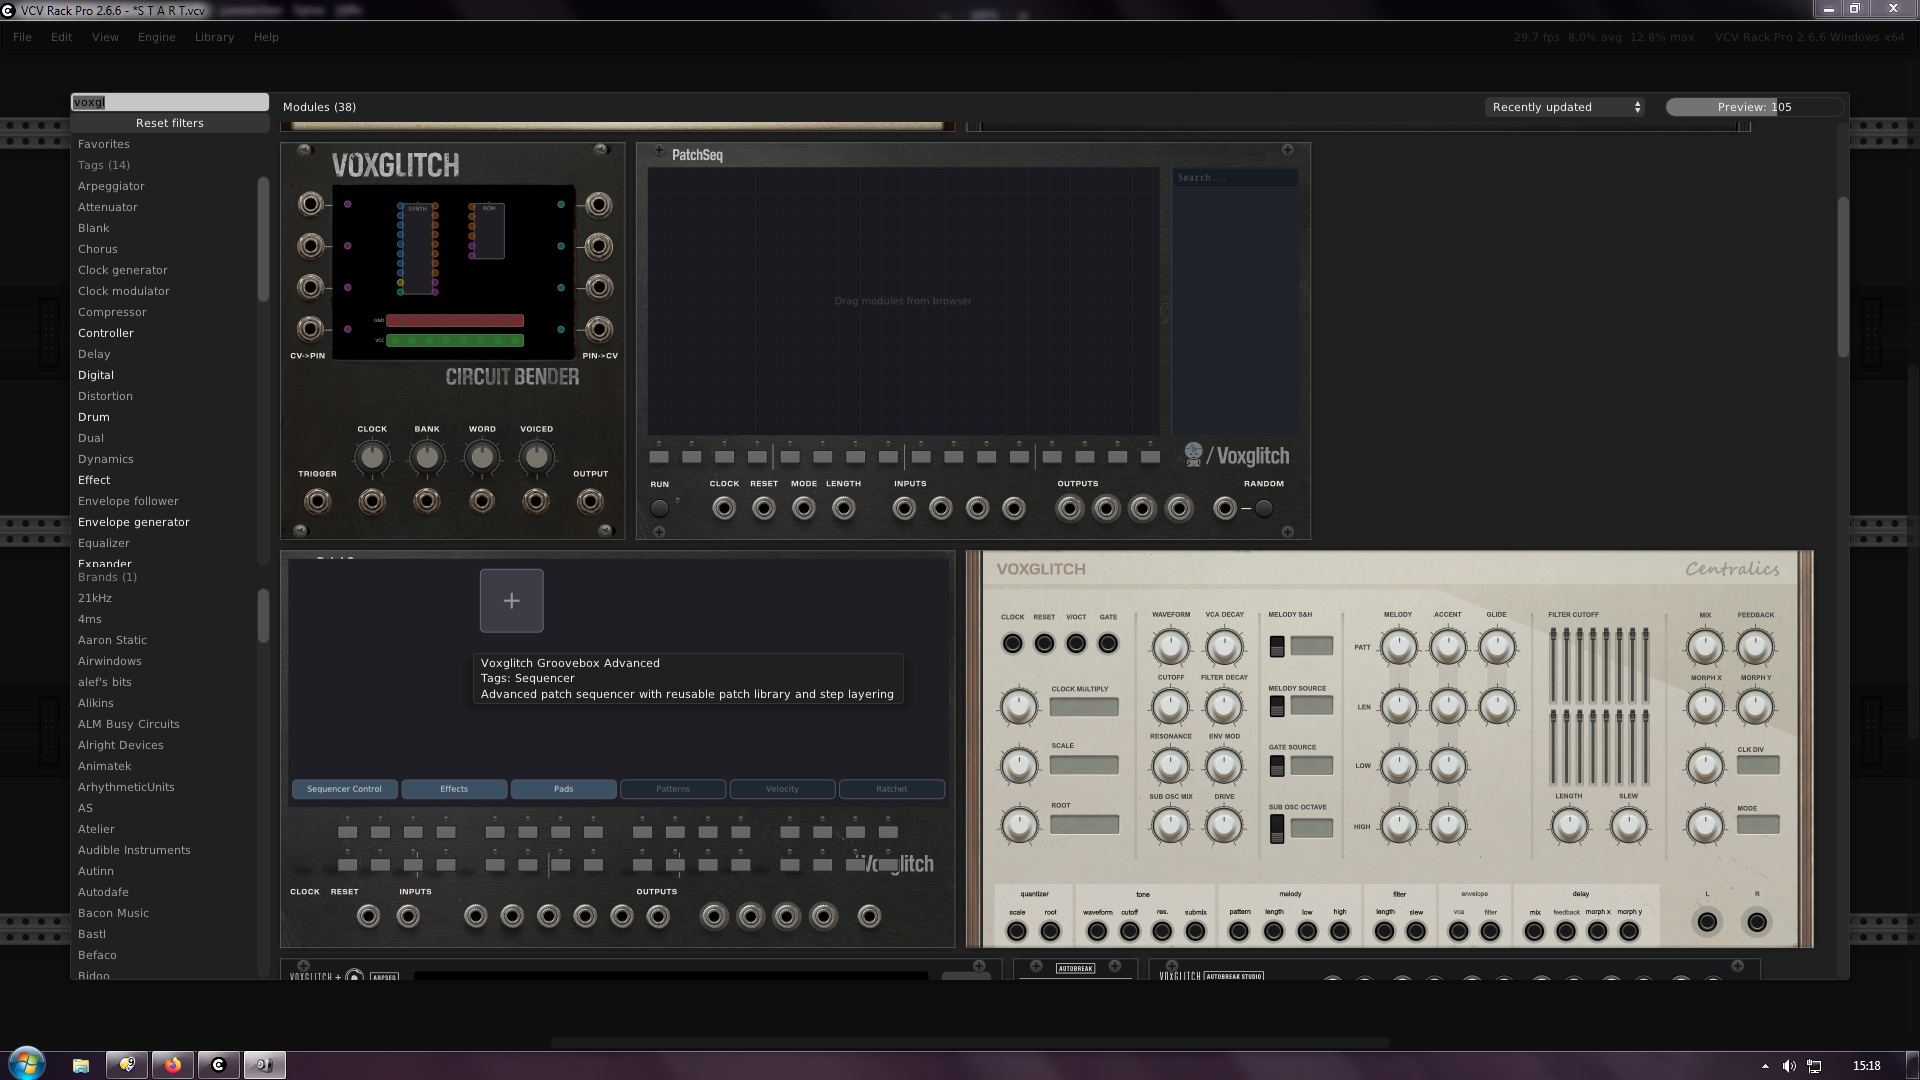Image resolution: width=1920 pixels, height=1080 pixels.
Task: Switch to the Effects tab in Groovebox
Action: (x=454, y=789)
